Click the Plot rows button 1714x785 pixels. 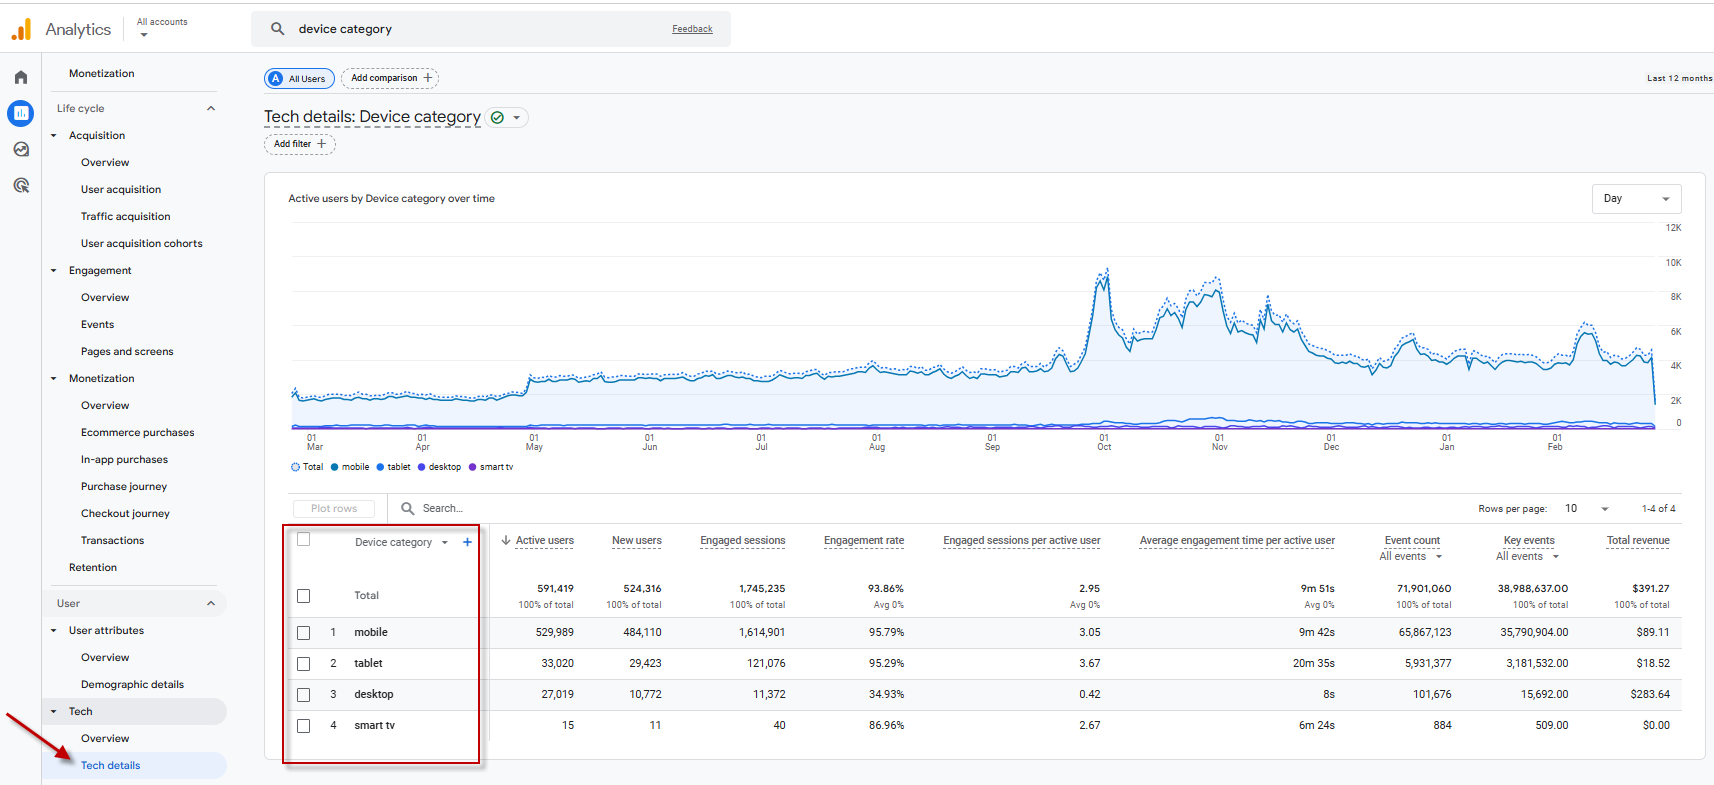coord(333,508)
